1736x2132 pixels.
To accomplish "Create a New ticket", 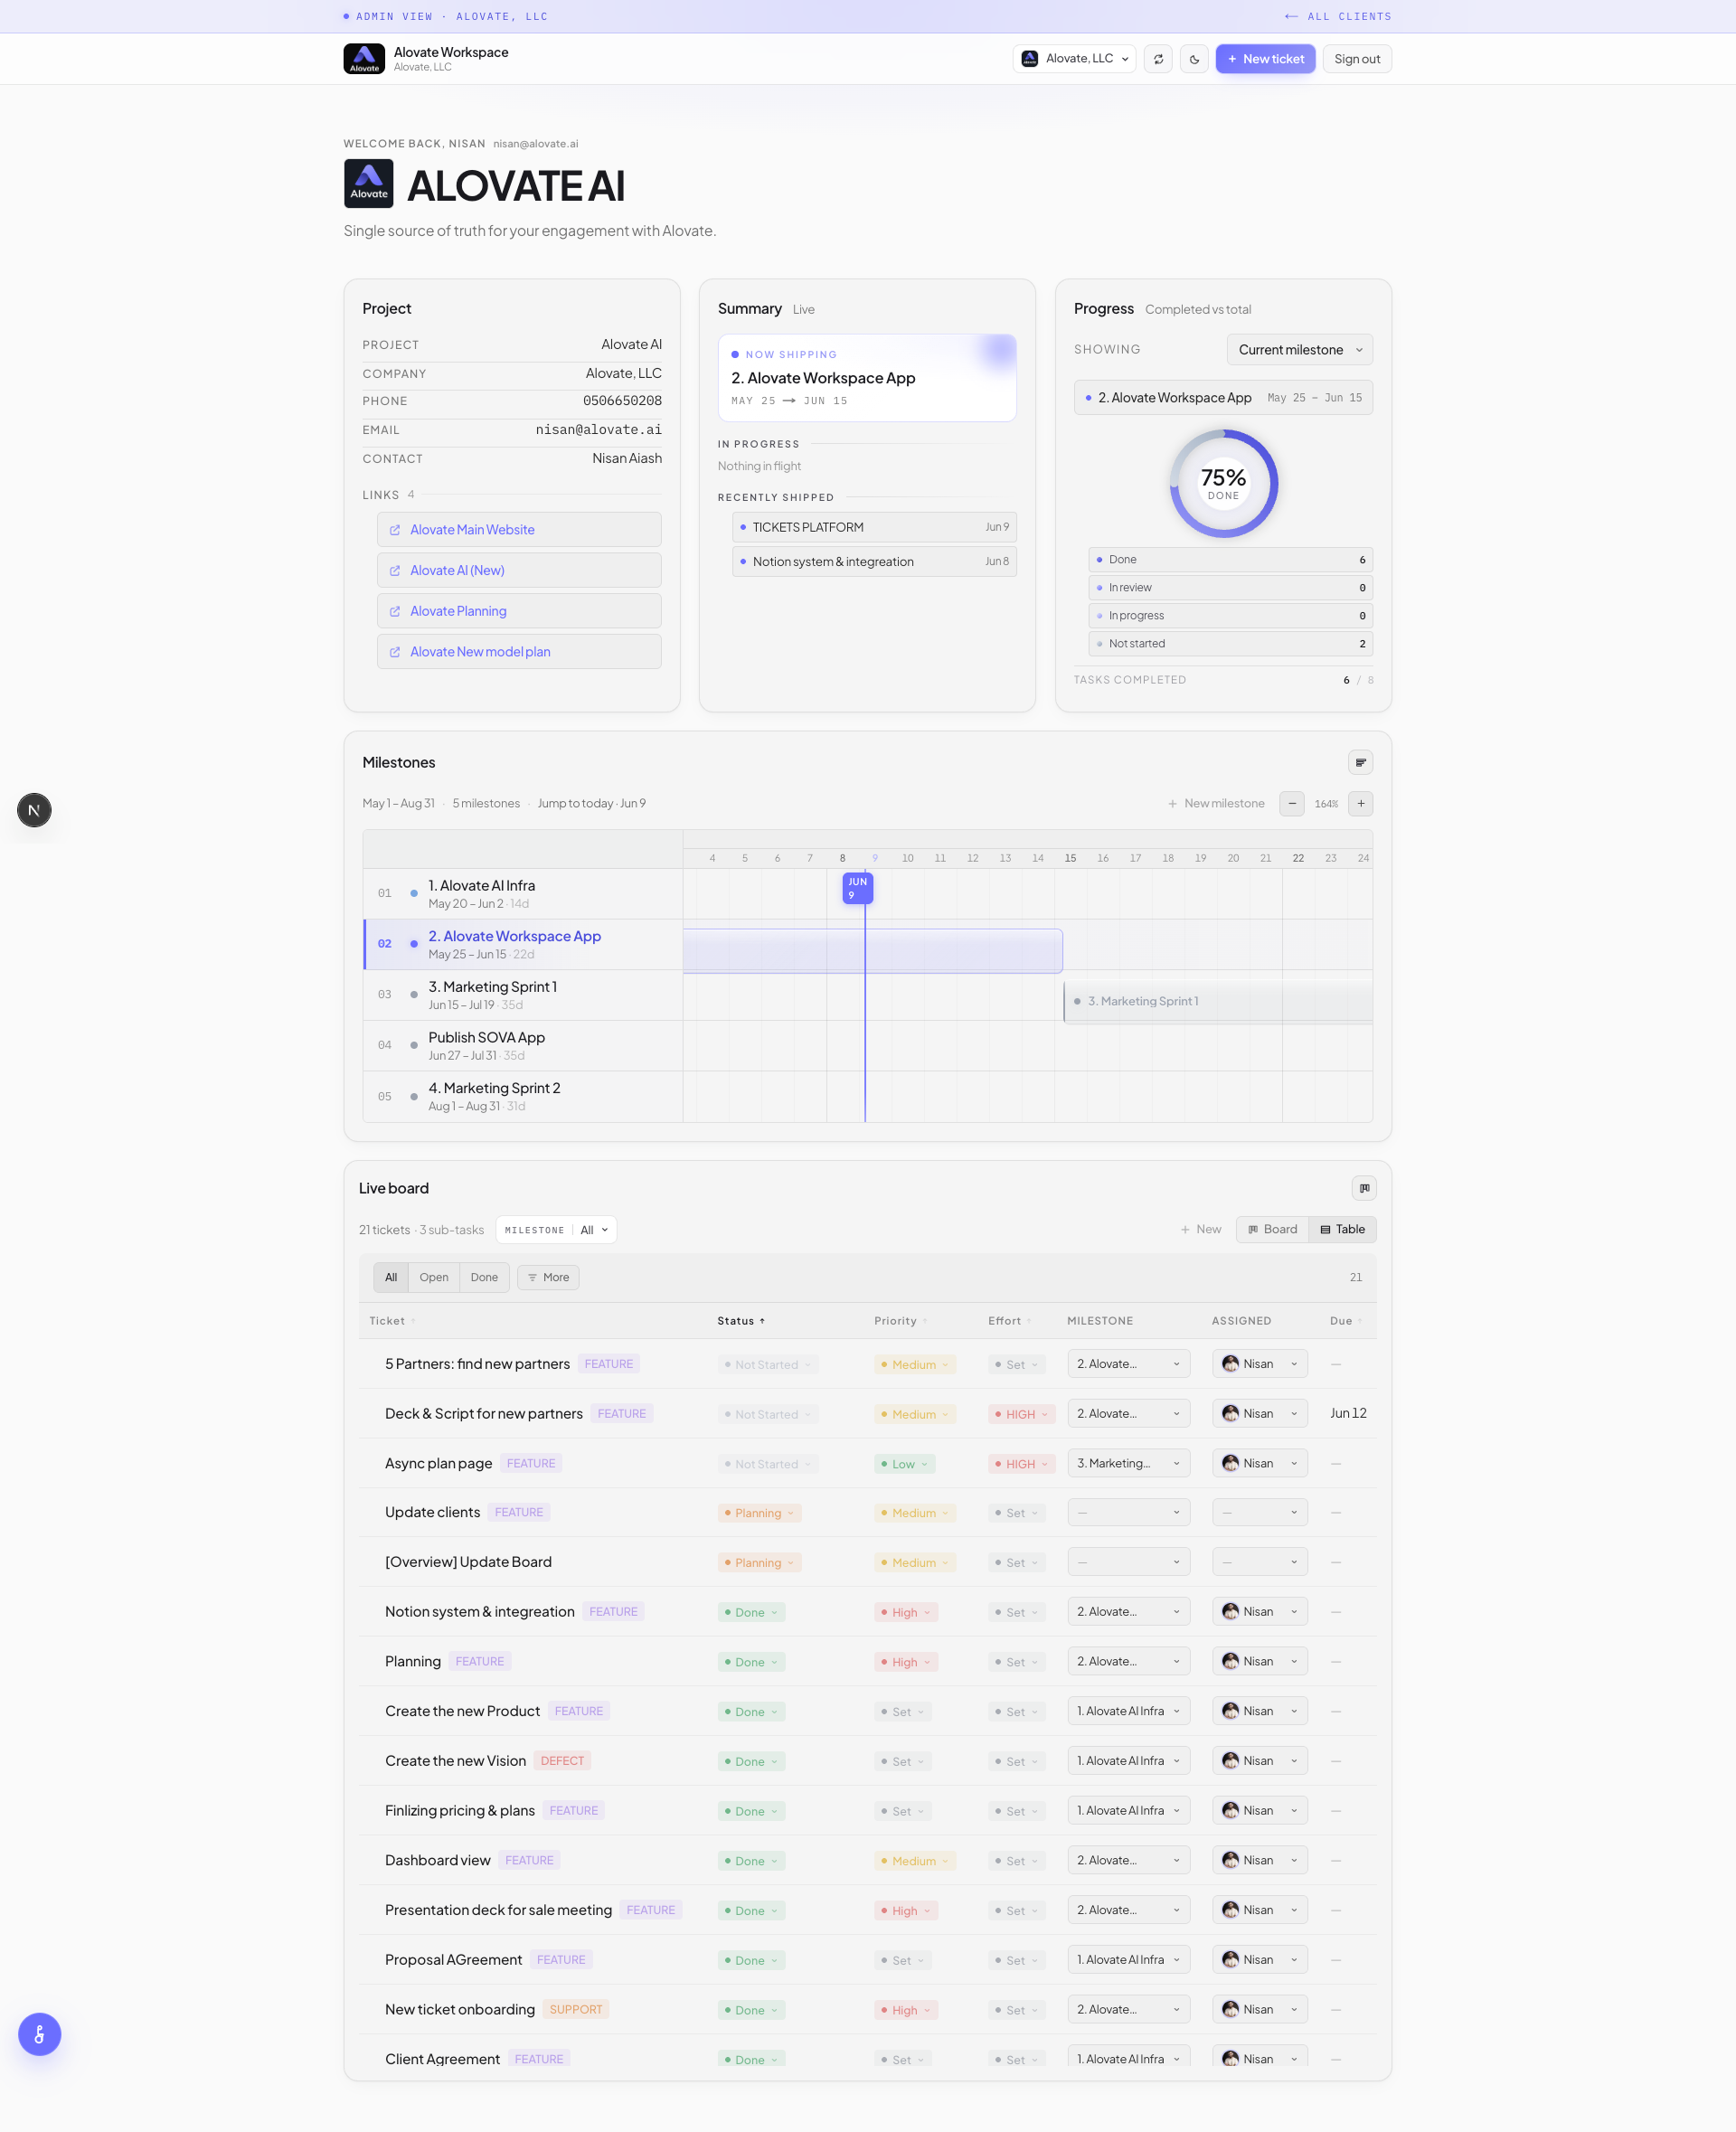I will coord(1265,59).
